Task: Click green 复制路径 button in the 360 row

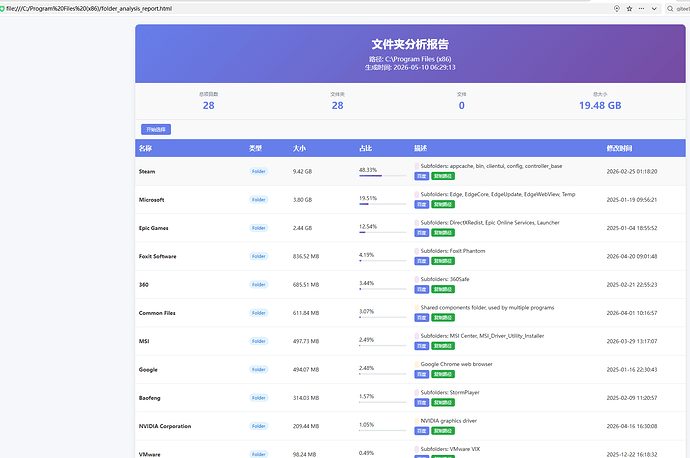Action: click(443, 289)
